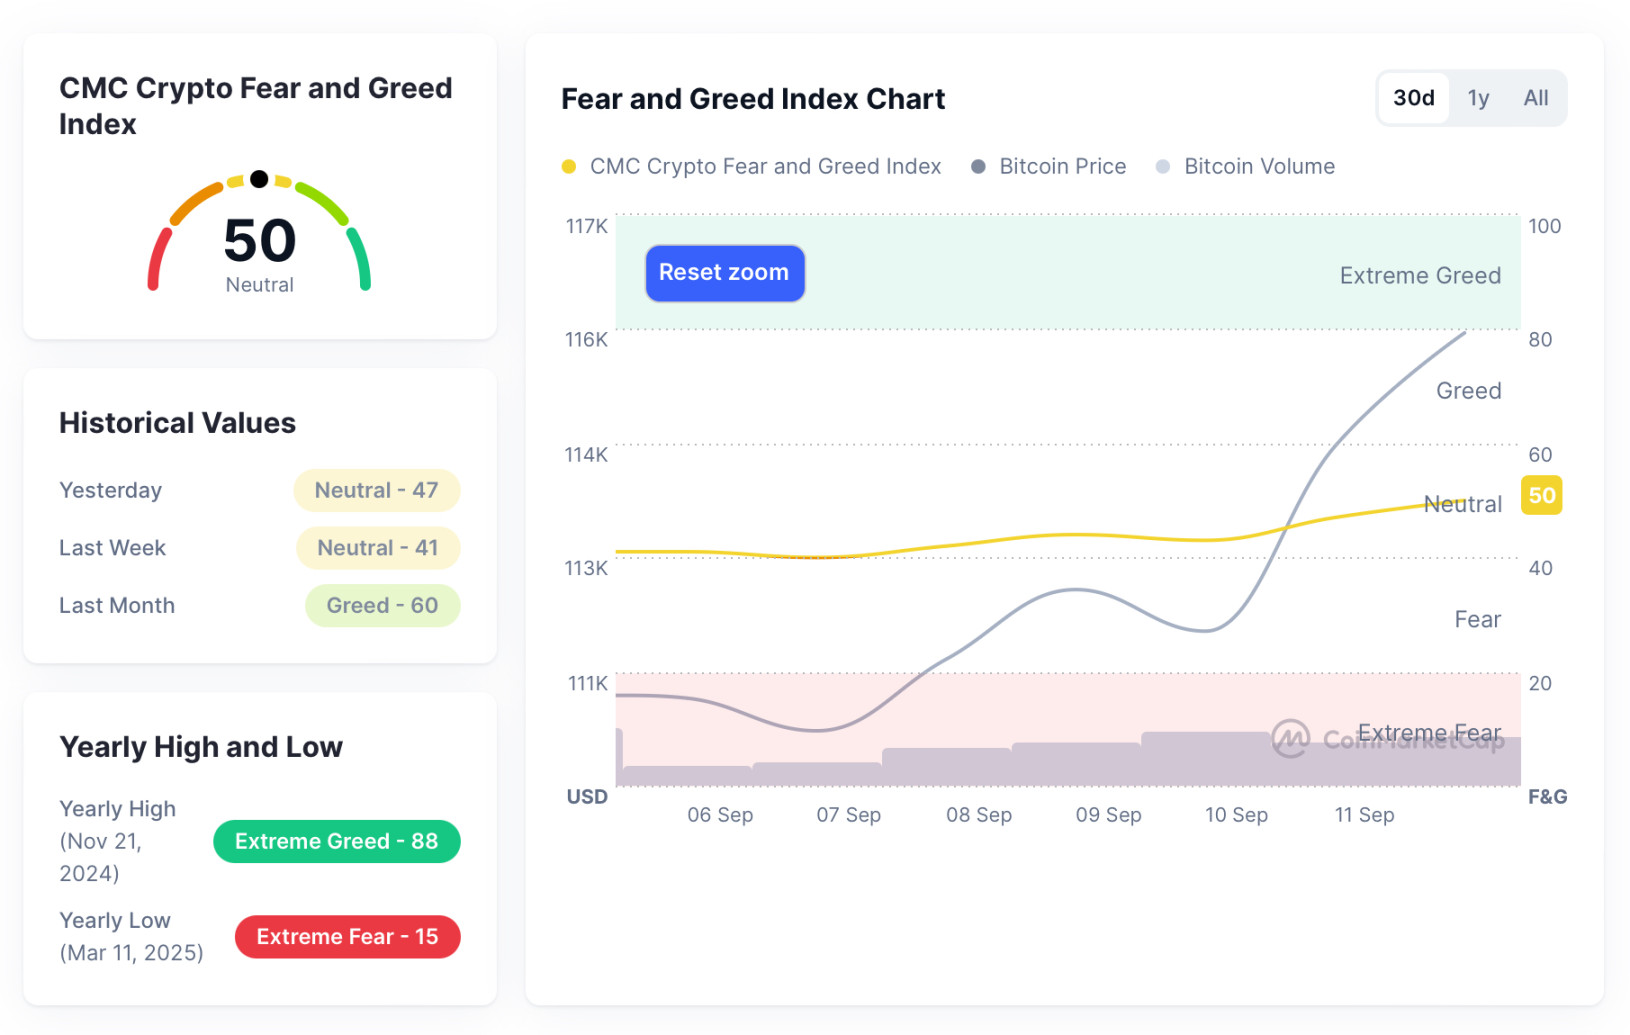This screenshot has height=1035, width=1630.
Task: Hide the Bitcoin Volume legend series
Action: [x=1258, y=167]
